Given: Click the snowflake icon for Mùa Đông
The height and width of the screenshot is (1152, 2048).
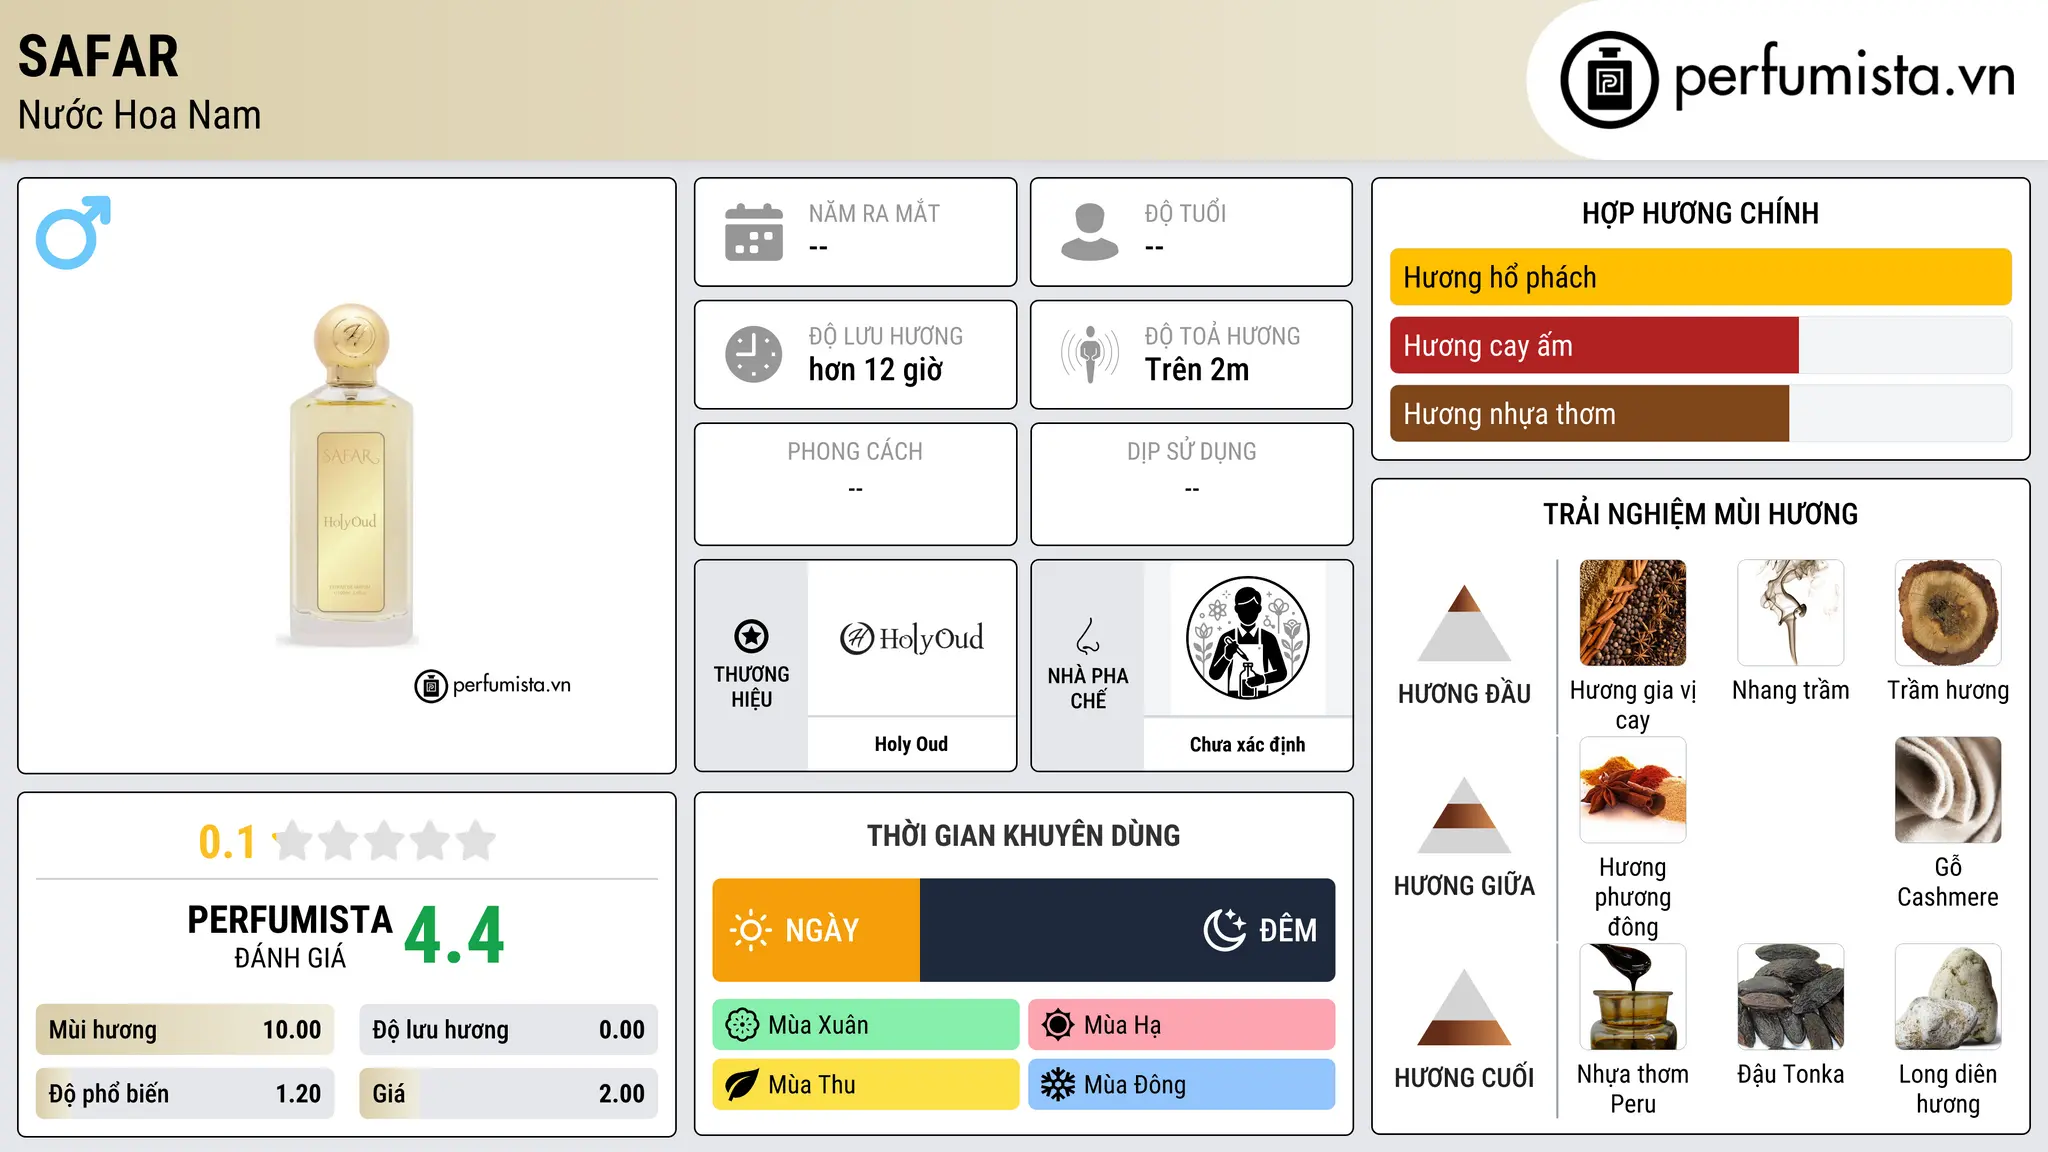Looking at the screenshot, I should pos(1058,1085).
